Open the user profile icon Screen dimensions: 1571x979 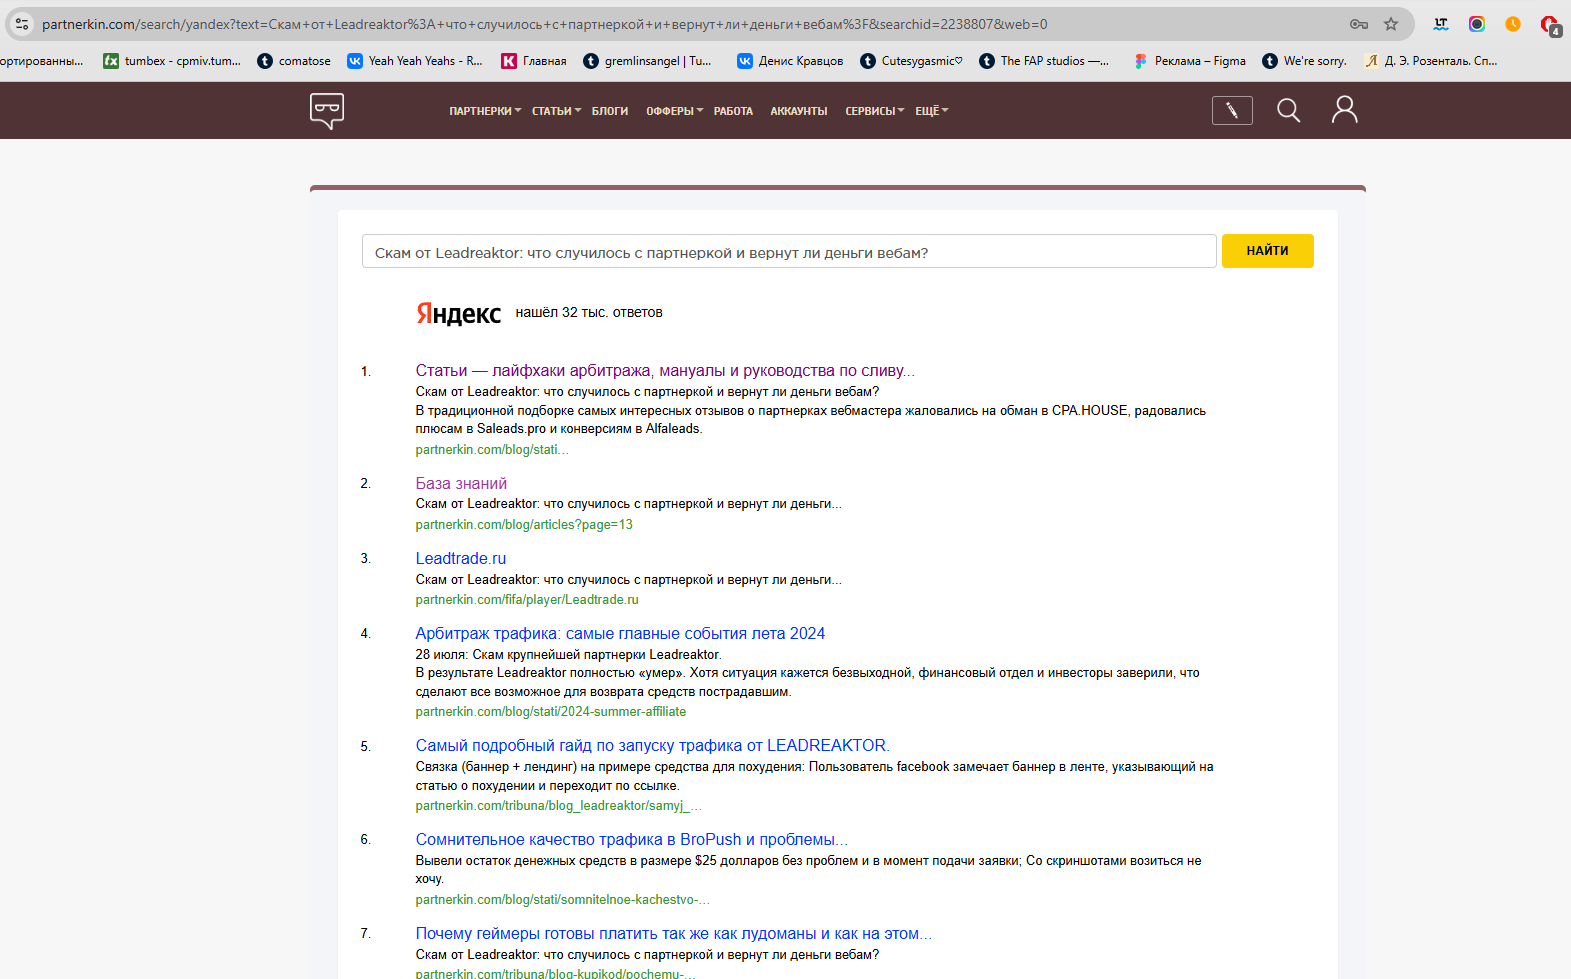tap(1345, 109)
